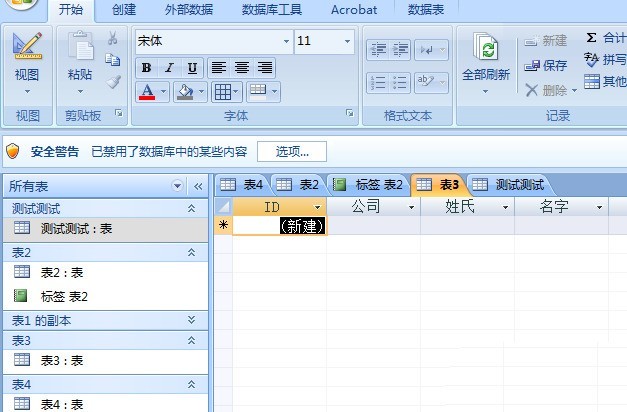The height and width of the screenshot is (412, 627).
Task: Open the font name dropdown showing 宋体
Action: 285,42
